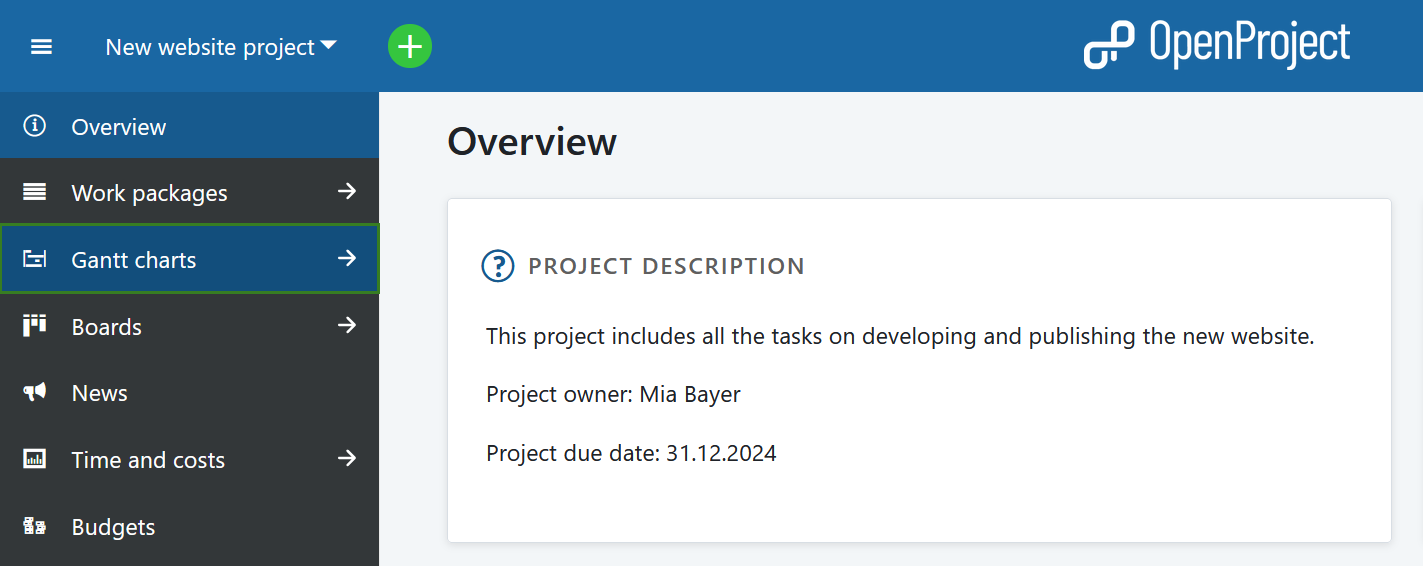Expand the Work packages submenu arrow
This screenshot has width=1423, height=566.
point(347,191)
